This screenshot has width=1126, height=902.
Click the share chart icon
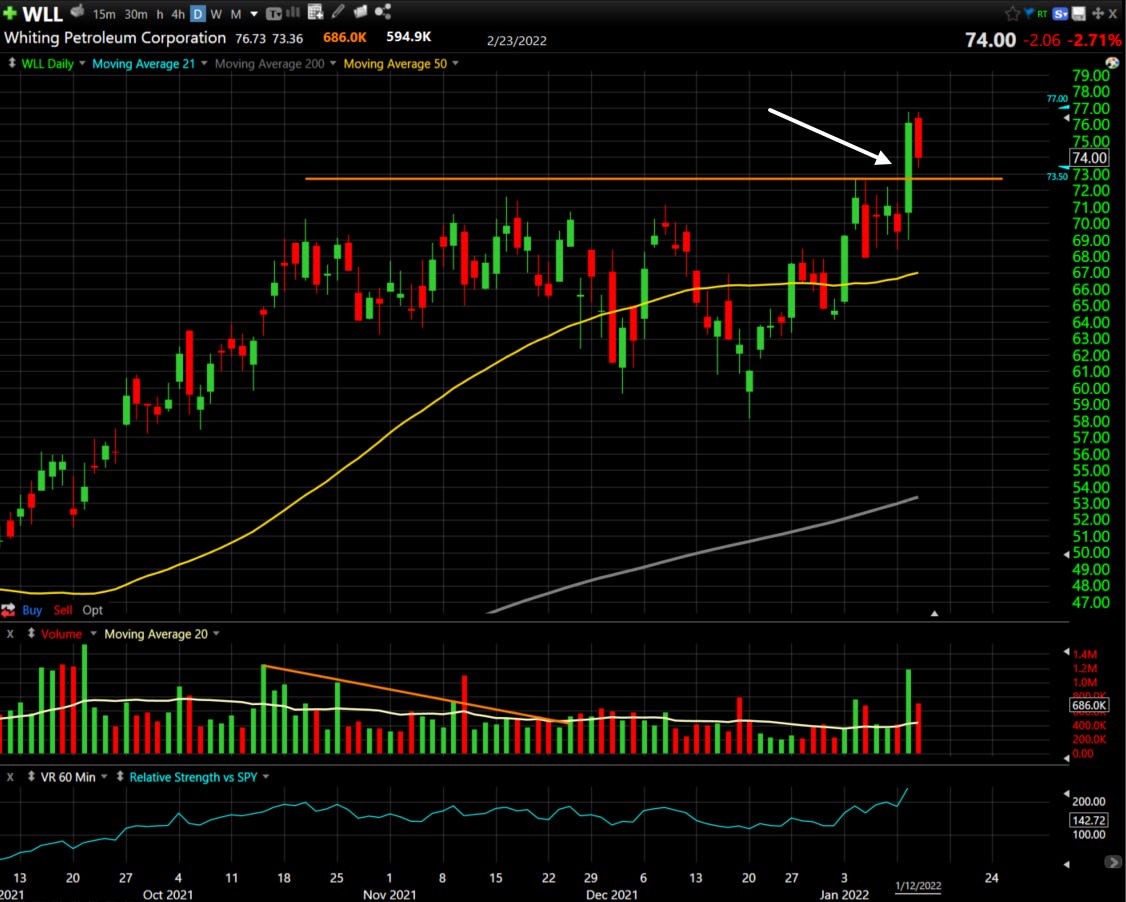click(x=383, y=11)
